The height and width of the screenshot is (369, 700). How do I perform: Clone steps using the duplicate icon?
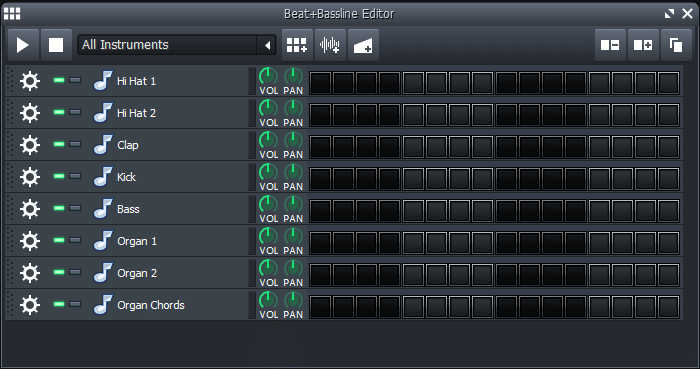tap(676, 45)
